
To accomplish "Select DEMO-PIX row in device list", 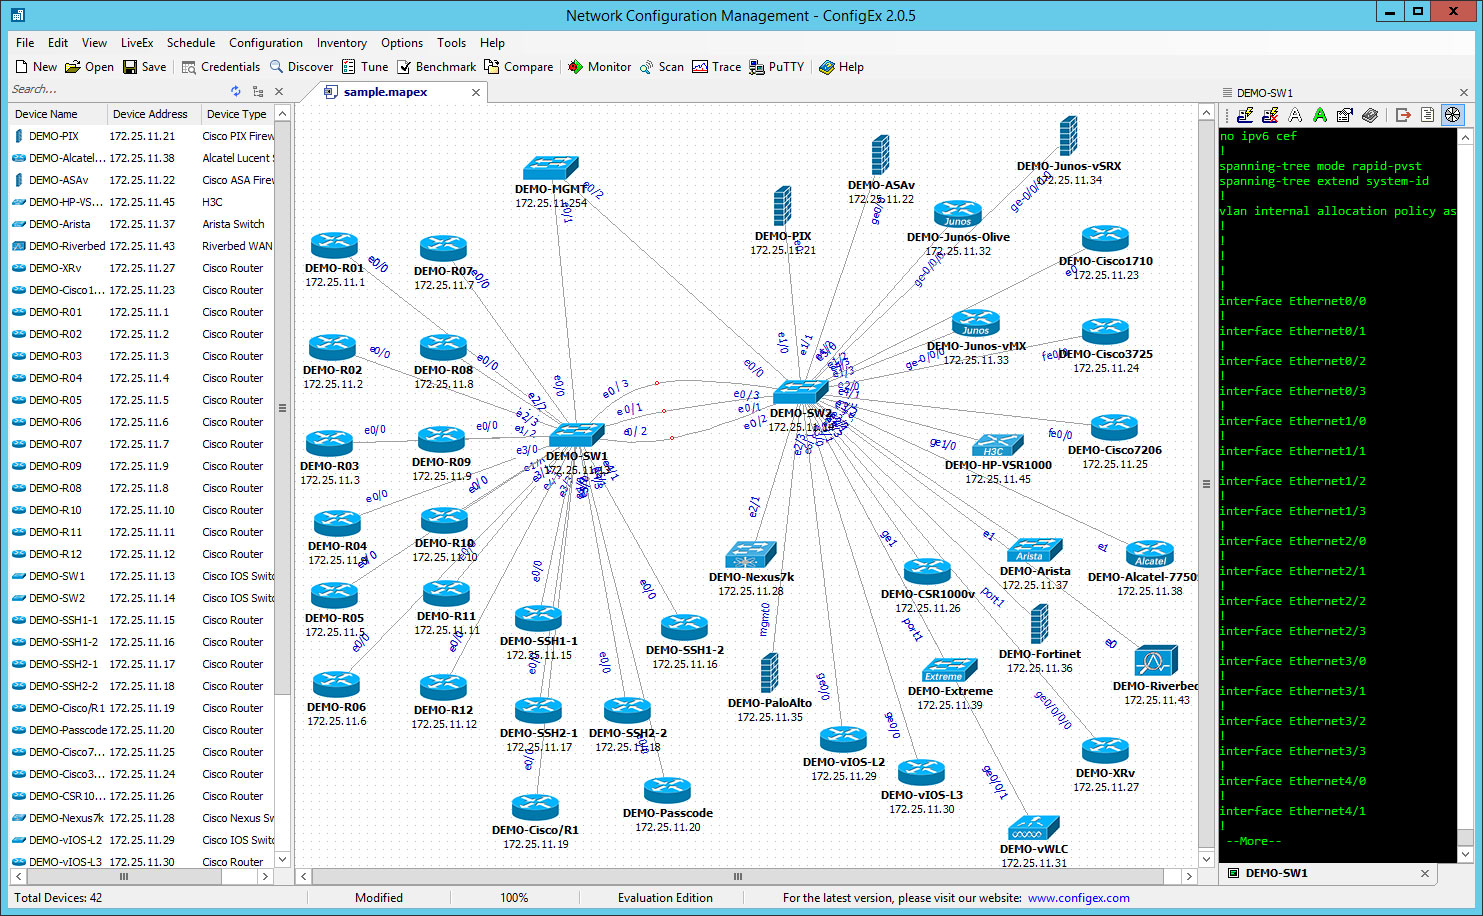I will click(142, 136).
